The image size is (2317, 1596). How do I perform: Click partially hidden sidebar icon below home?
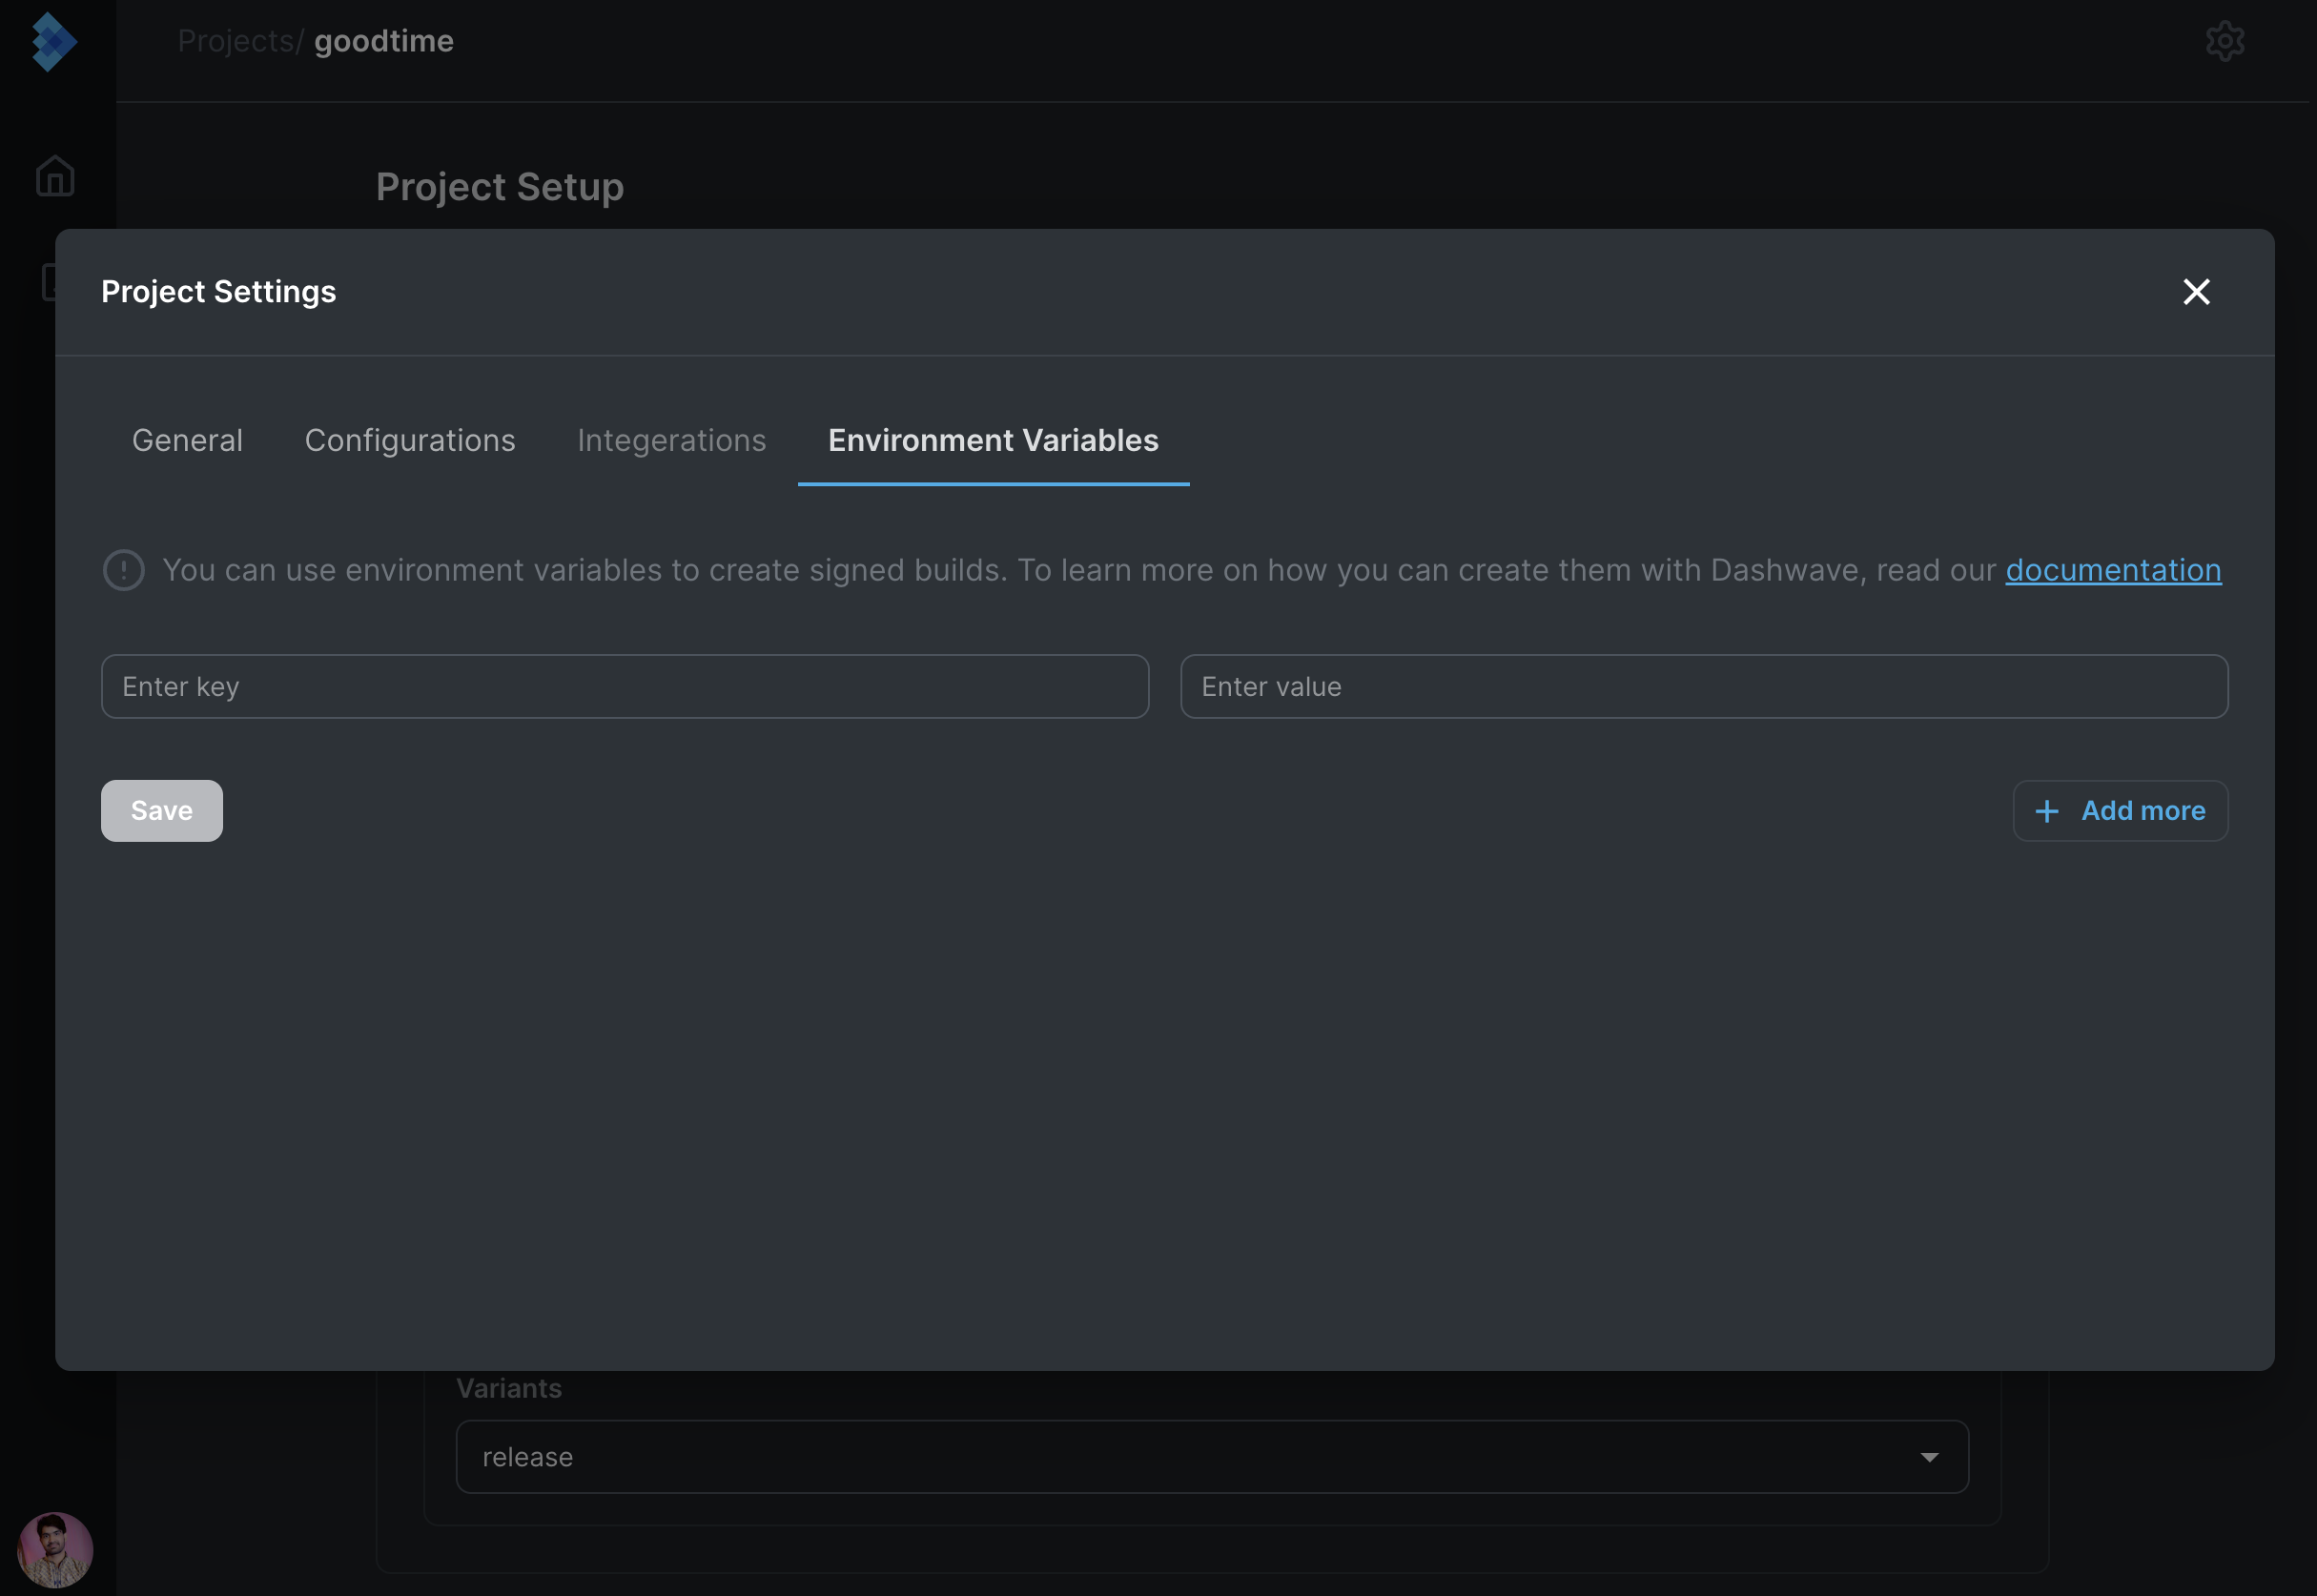point(47,282)
